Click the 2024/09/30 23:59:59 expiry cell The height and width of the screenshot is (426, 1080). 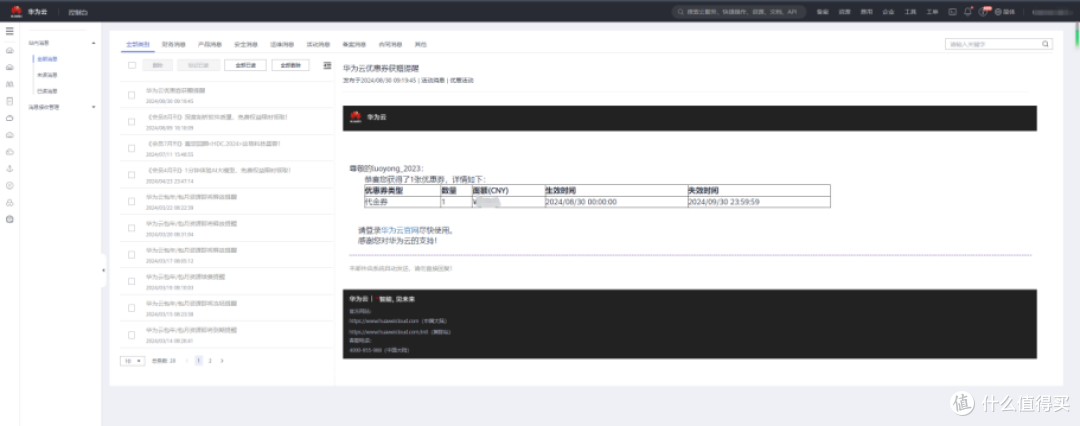[x=758, y=201]
